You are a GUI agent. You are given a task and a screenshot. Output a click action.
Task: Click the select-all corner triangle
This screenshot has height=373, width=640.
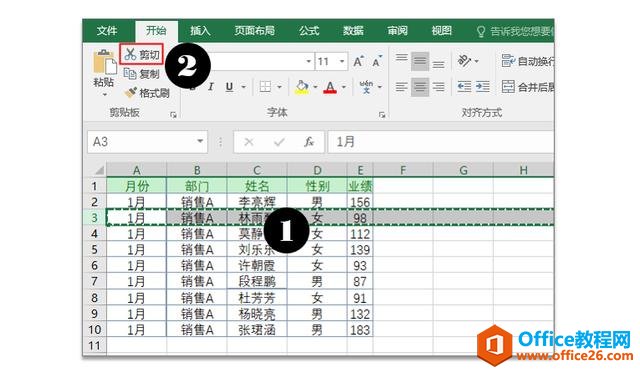click(x=99, y=170)
